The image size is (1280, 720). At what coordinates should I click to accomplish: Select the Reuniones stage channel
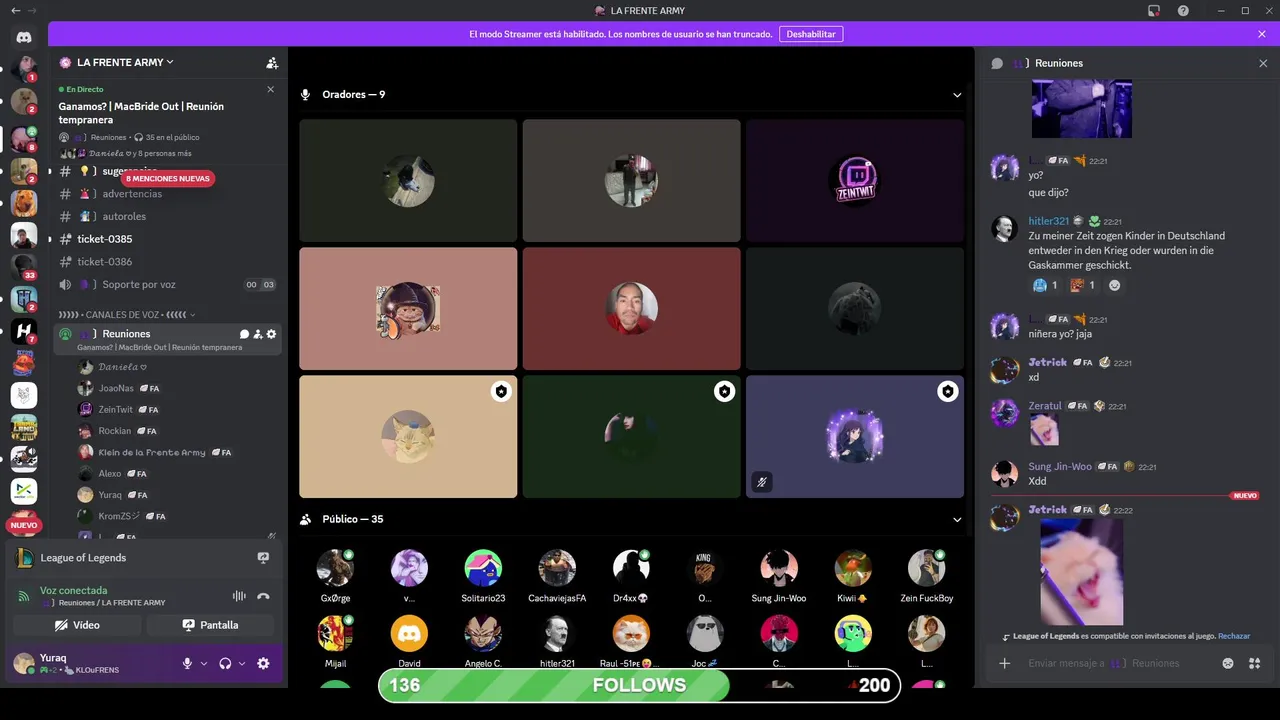point(168,339)
